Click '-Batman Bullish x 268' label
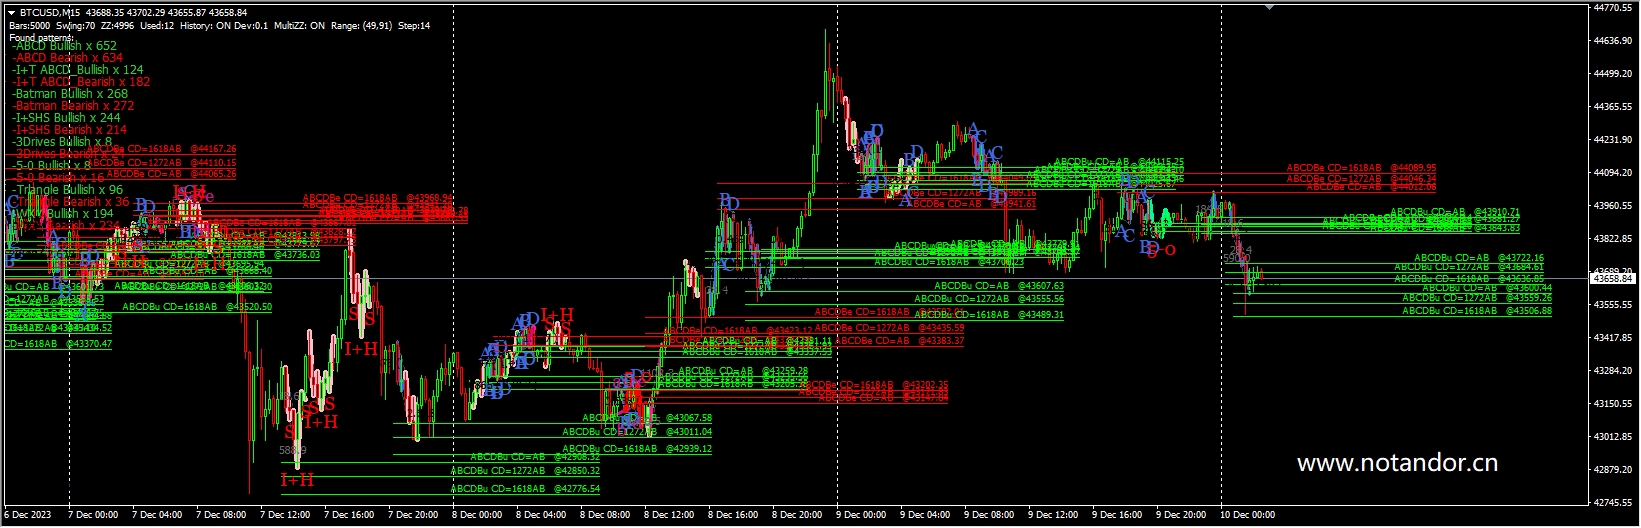Image resolution: width=1641 pixels, height=528 pixels. (x=70, y=94)
